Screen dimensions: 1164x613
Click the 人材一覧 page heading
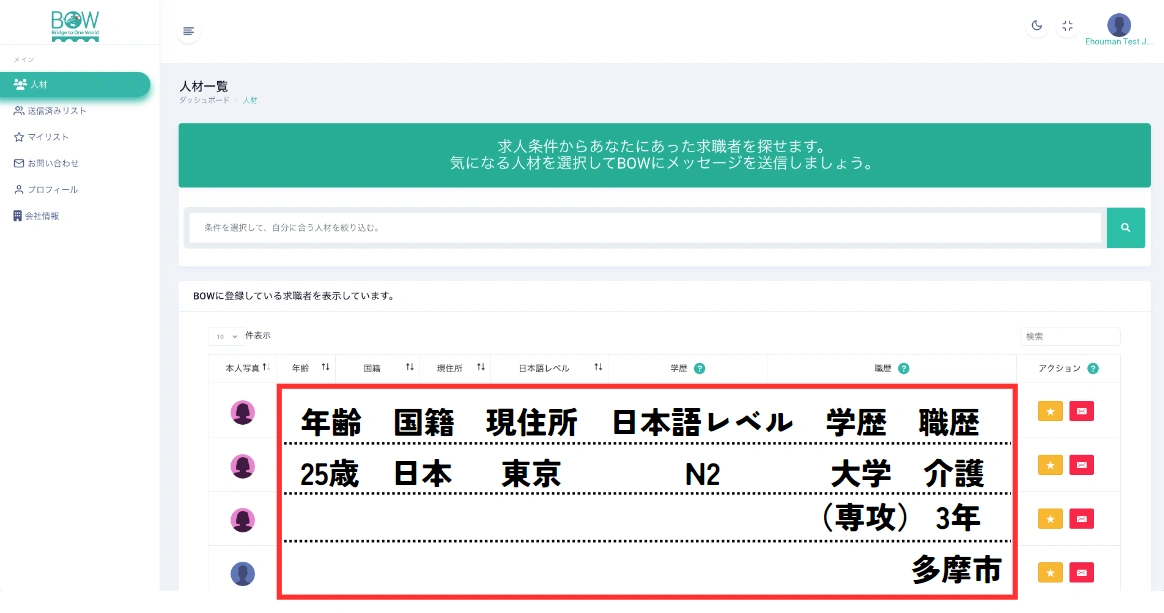click(203, 87)
